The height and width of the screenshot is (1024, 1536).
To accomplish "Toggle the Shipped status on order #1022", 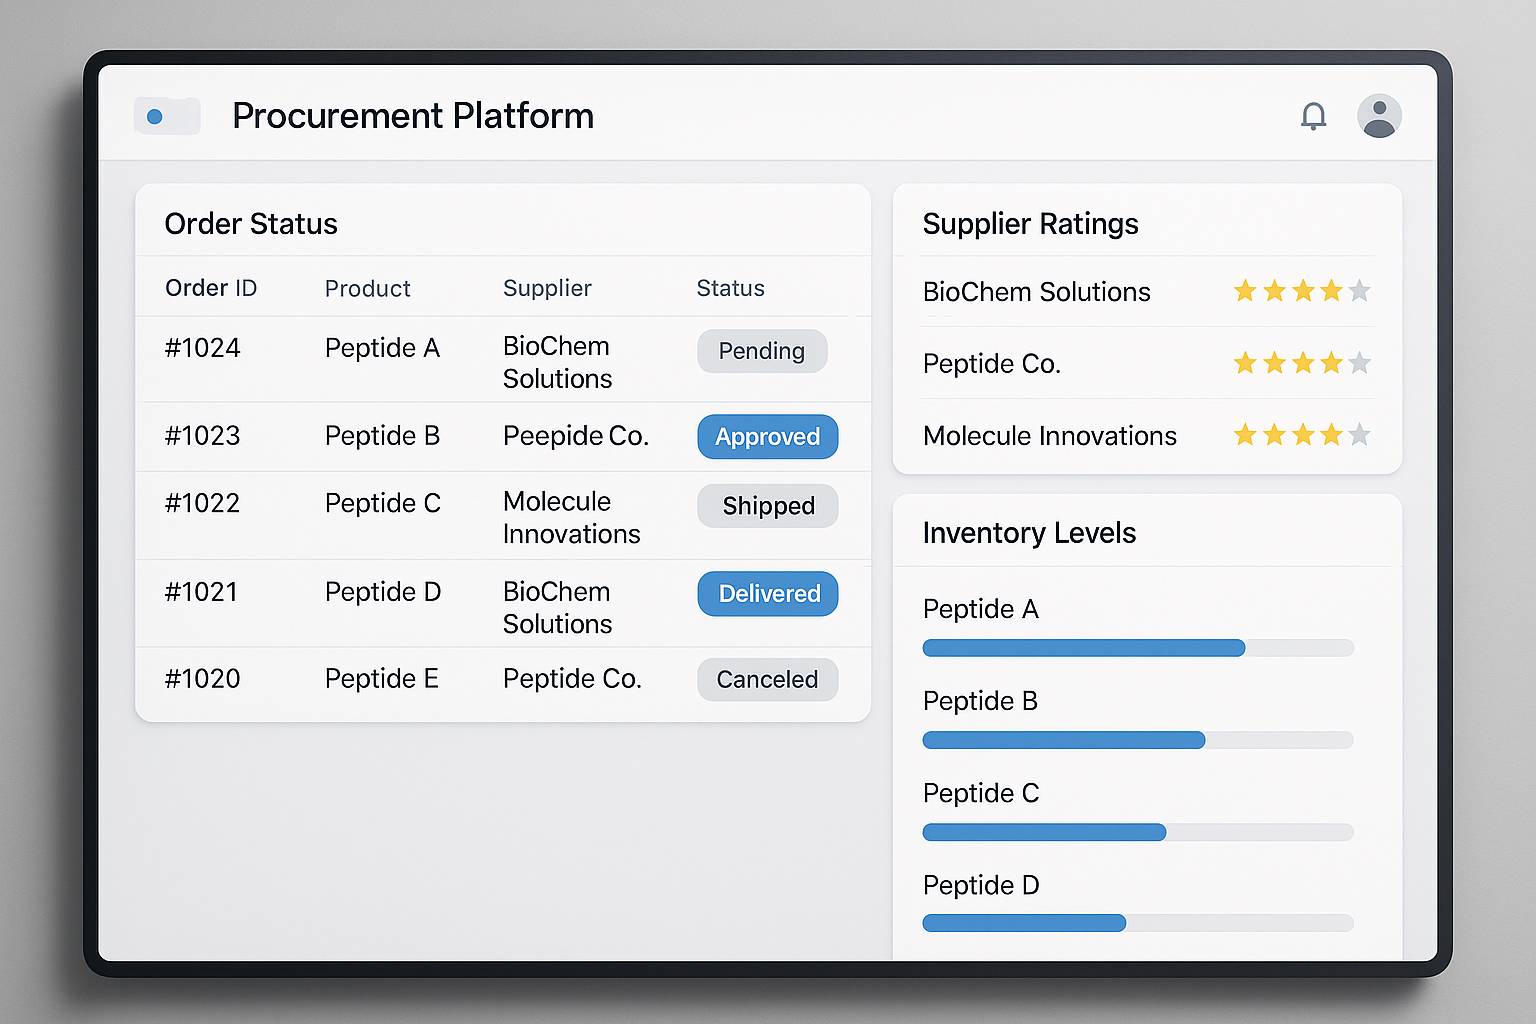I will 767,506.
